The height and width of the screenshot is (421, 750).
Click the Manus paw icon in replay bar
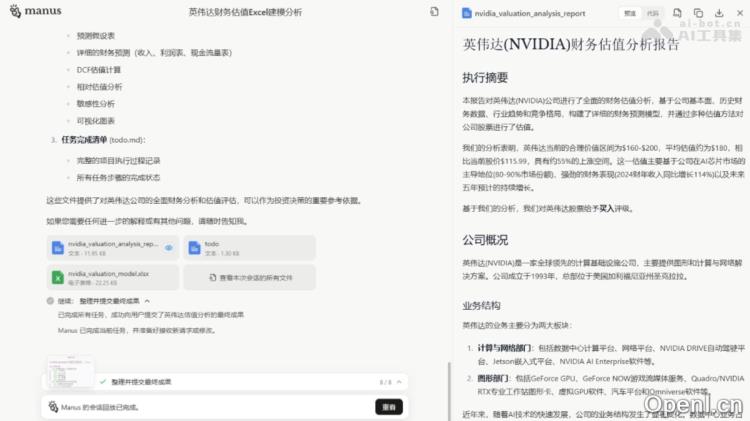52,407
